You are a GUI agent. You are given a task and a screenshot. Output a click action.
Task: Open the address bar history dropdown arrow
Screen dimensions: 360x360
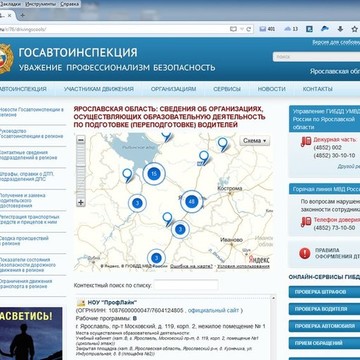[x=242, y=29]
